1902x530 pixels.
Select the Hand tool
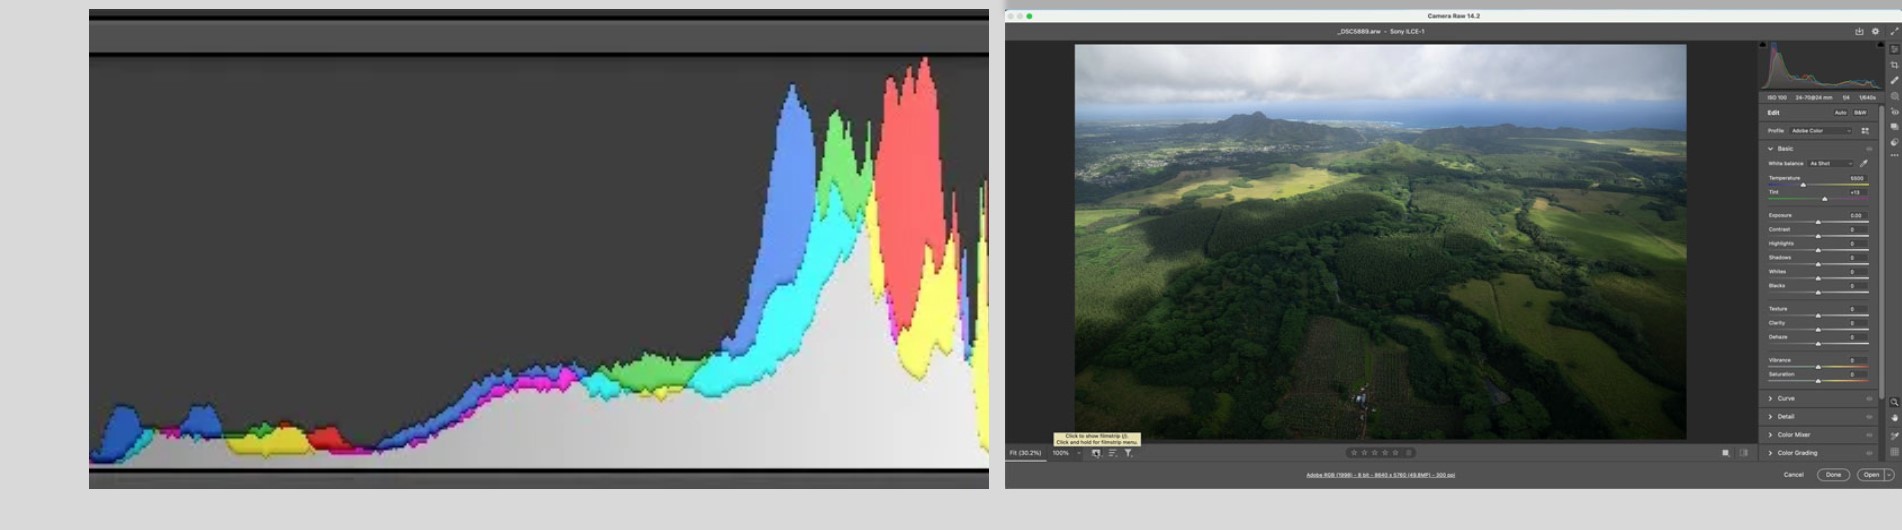click(1894, 418)
